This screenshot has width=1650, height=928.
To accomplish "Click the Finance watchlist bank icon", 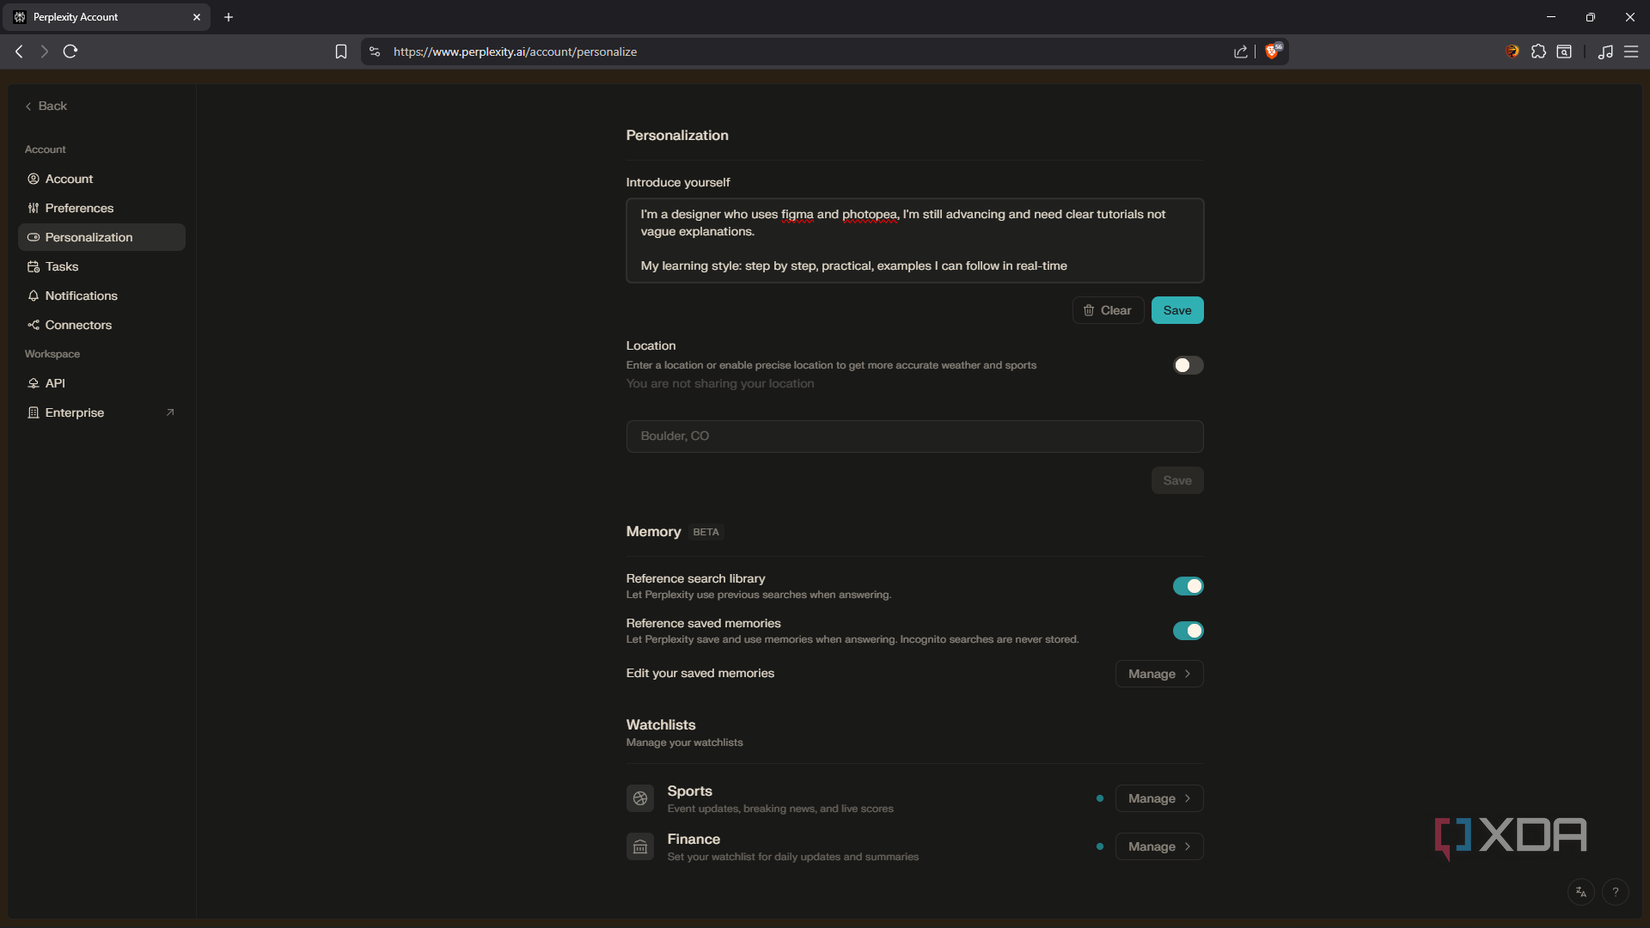I will pyautogui.click(x=640, y=847).
